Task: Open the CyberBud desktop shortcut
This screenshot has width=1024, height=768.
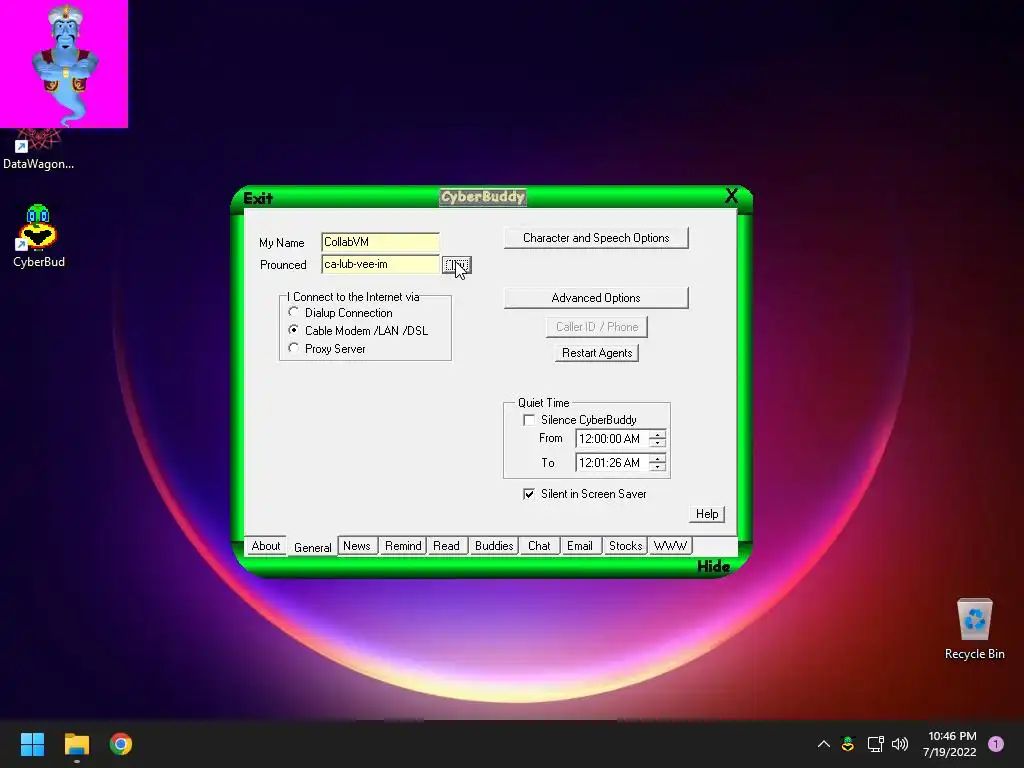Action: click(39, 236)
